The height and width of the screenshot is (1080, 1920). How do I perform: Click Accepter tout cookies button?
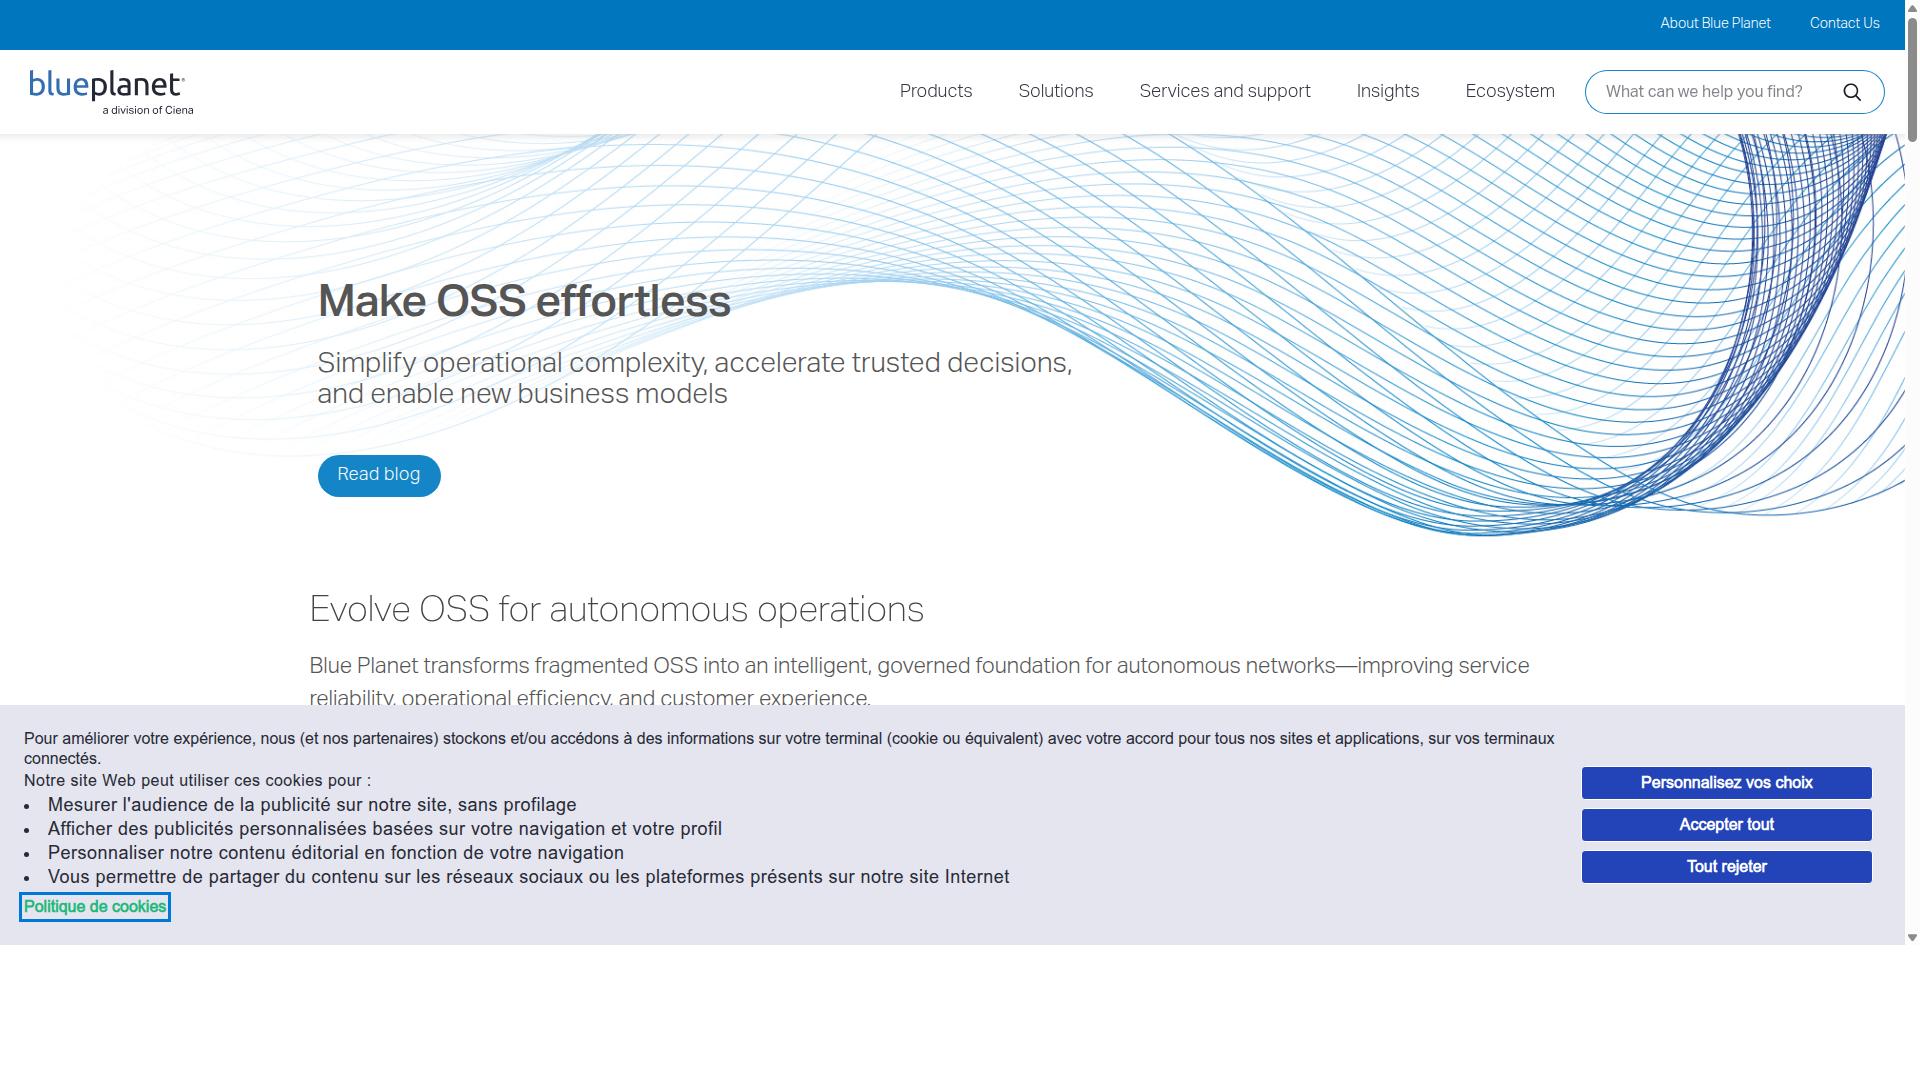[x=1726, y=825]
